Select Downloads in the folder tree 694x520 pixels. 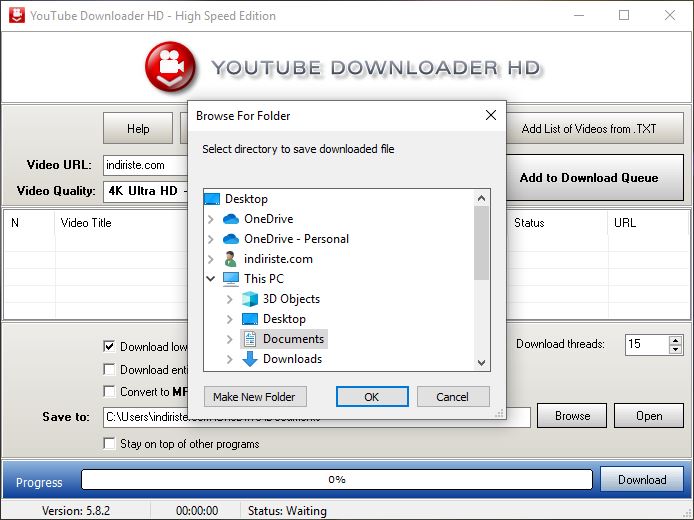[292, 359]
